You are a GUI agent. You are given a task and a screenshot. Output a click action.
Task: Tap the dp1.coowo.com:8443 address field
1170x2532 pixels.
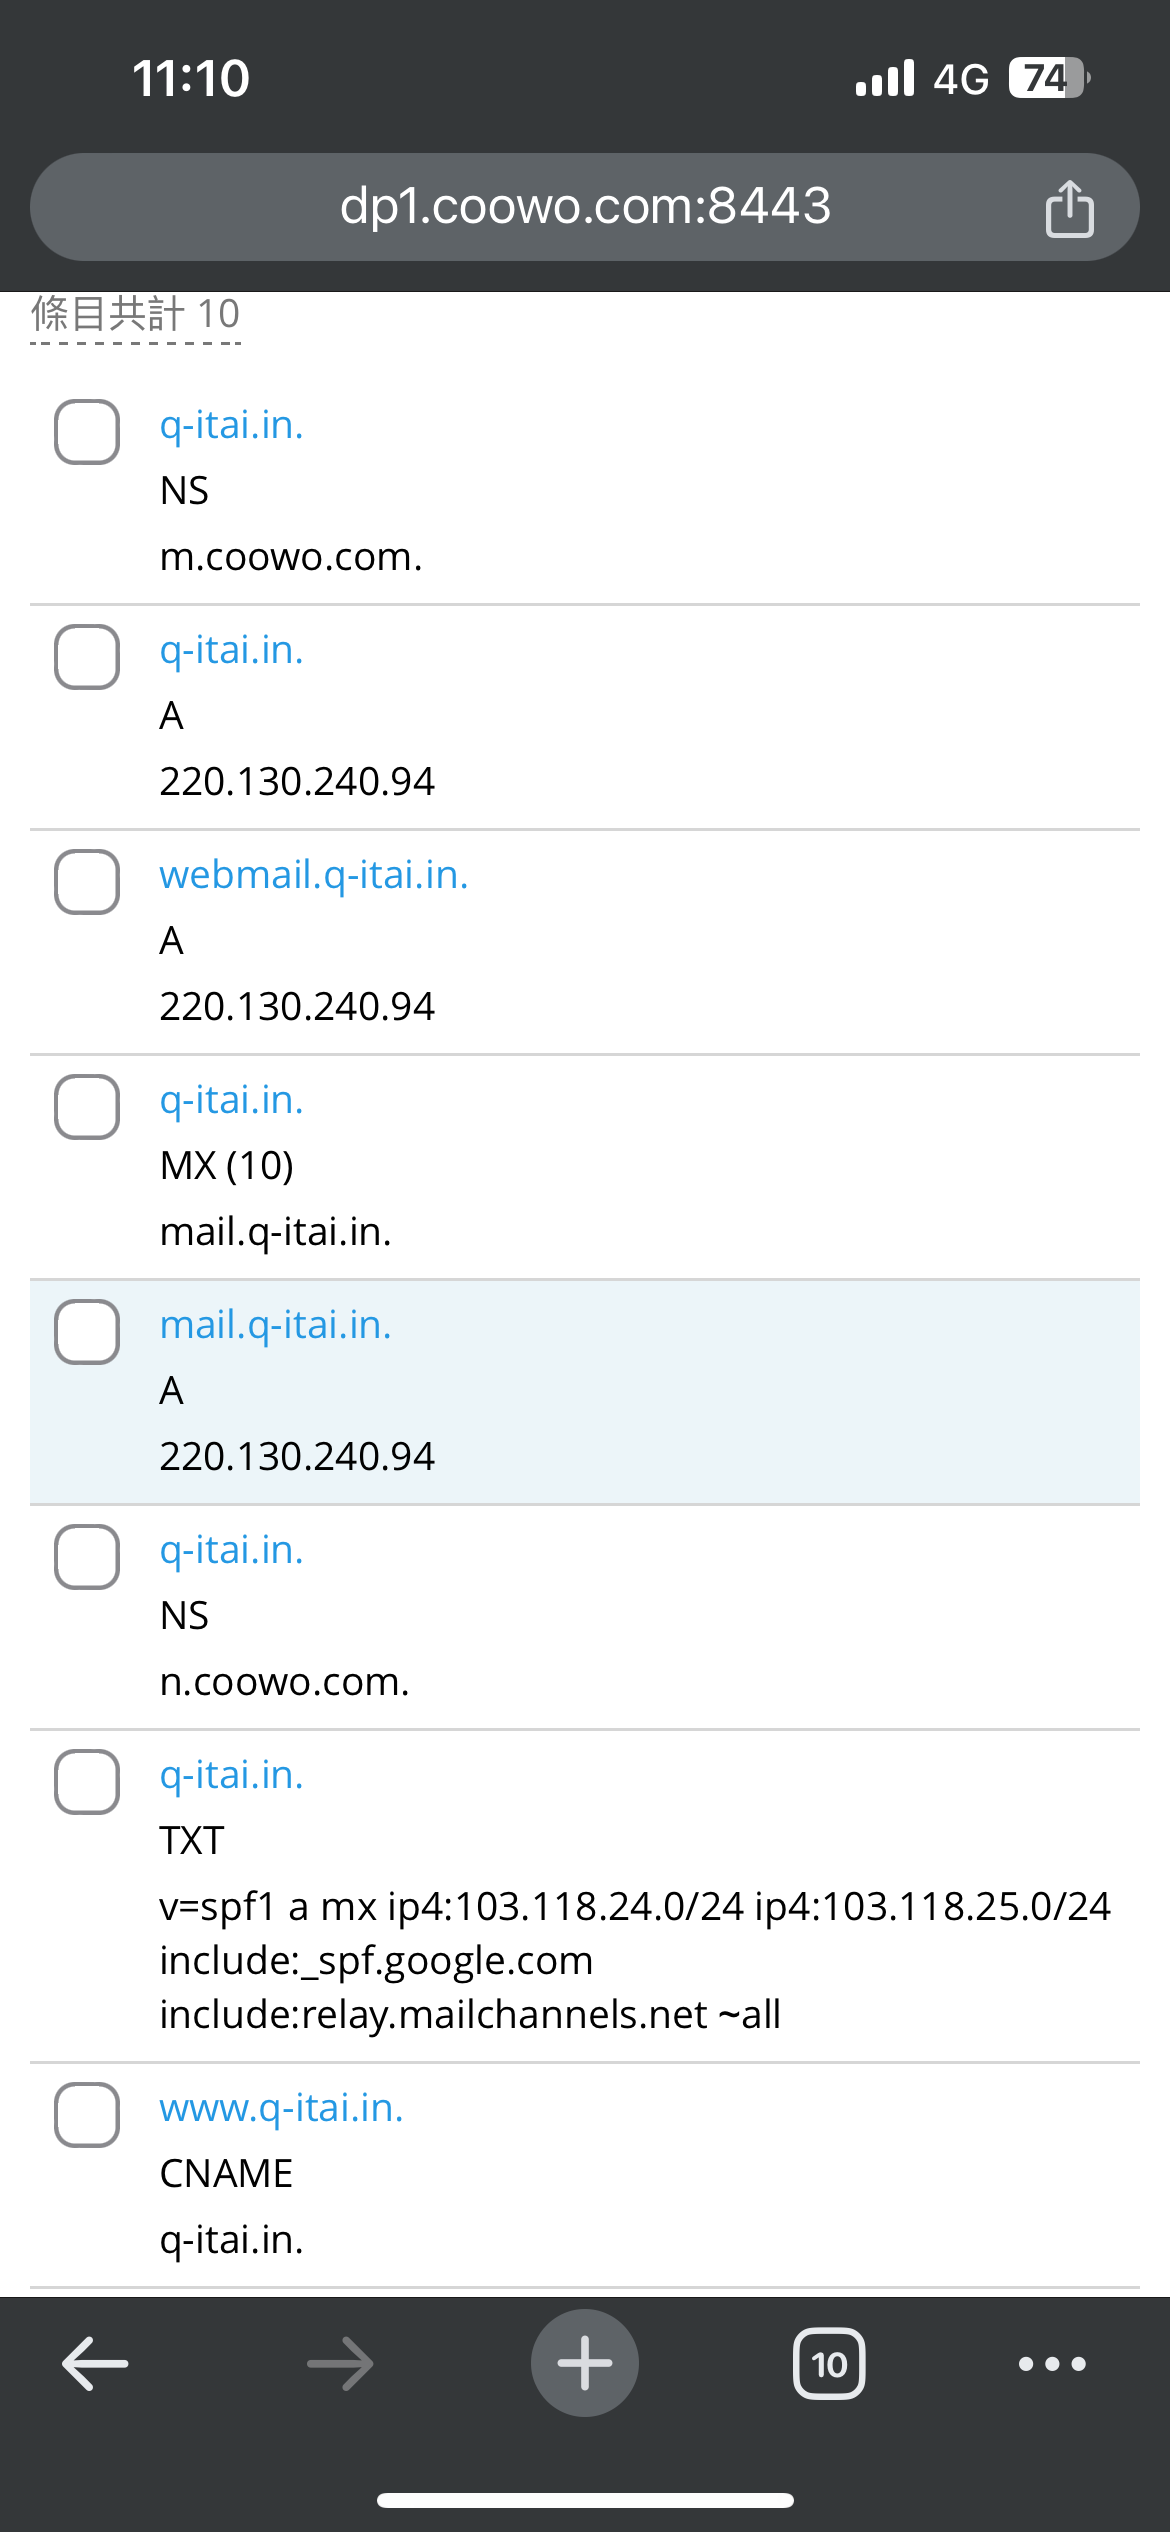point(585,206)
